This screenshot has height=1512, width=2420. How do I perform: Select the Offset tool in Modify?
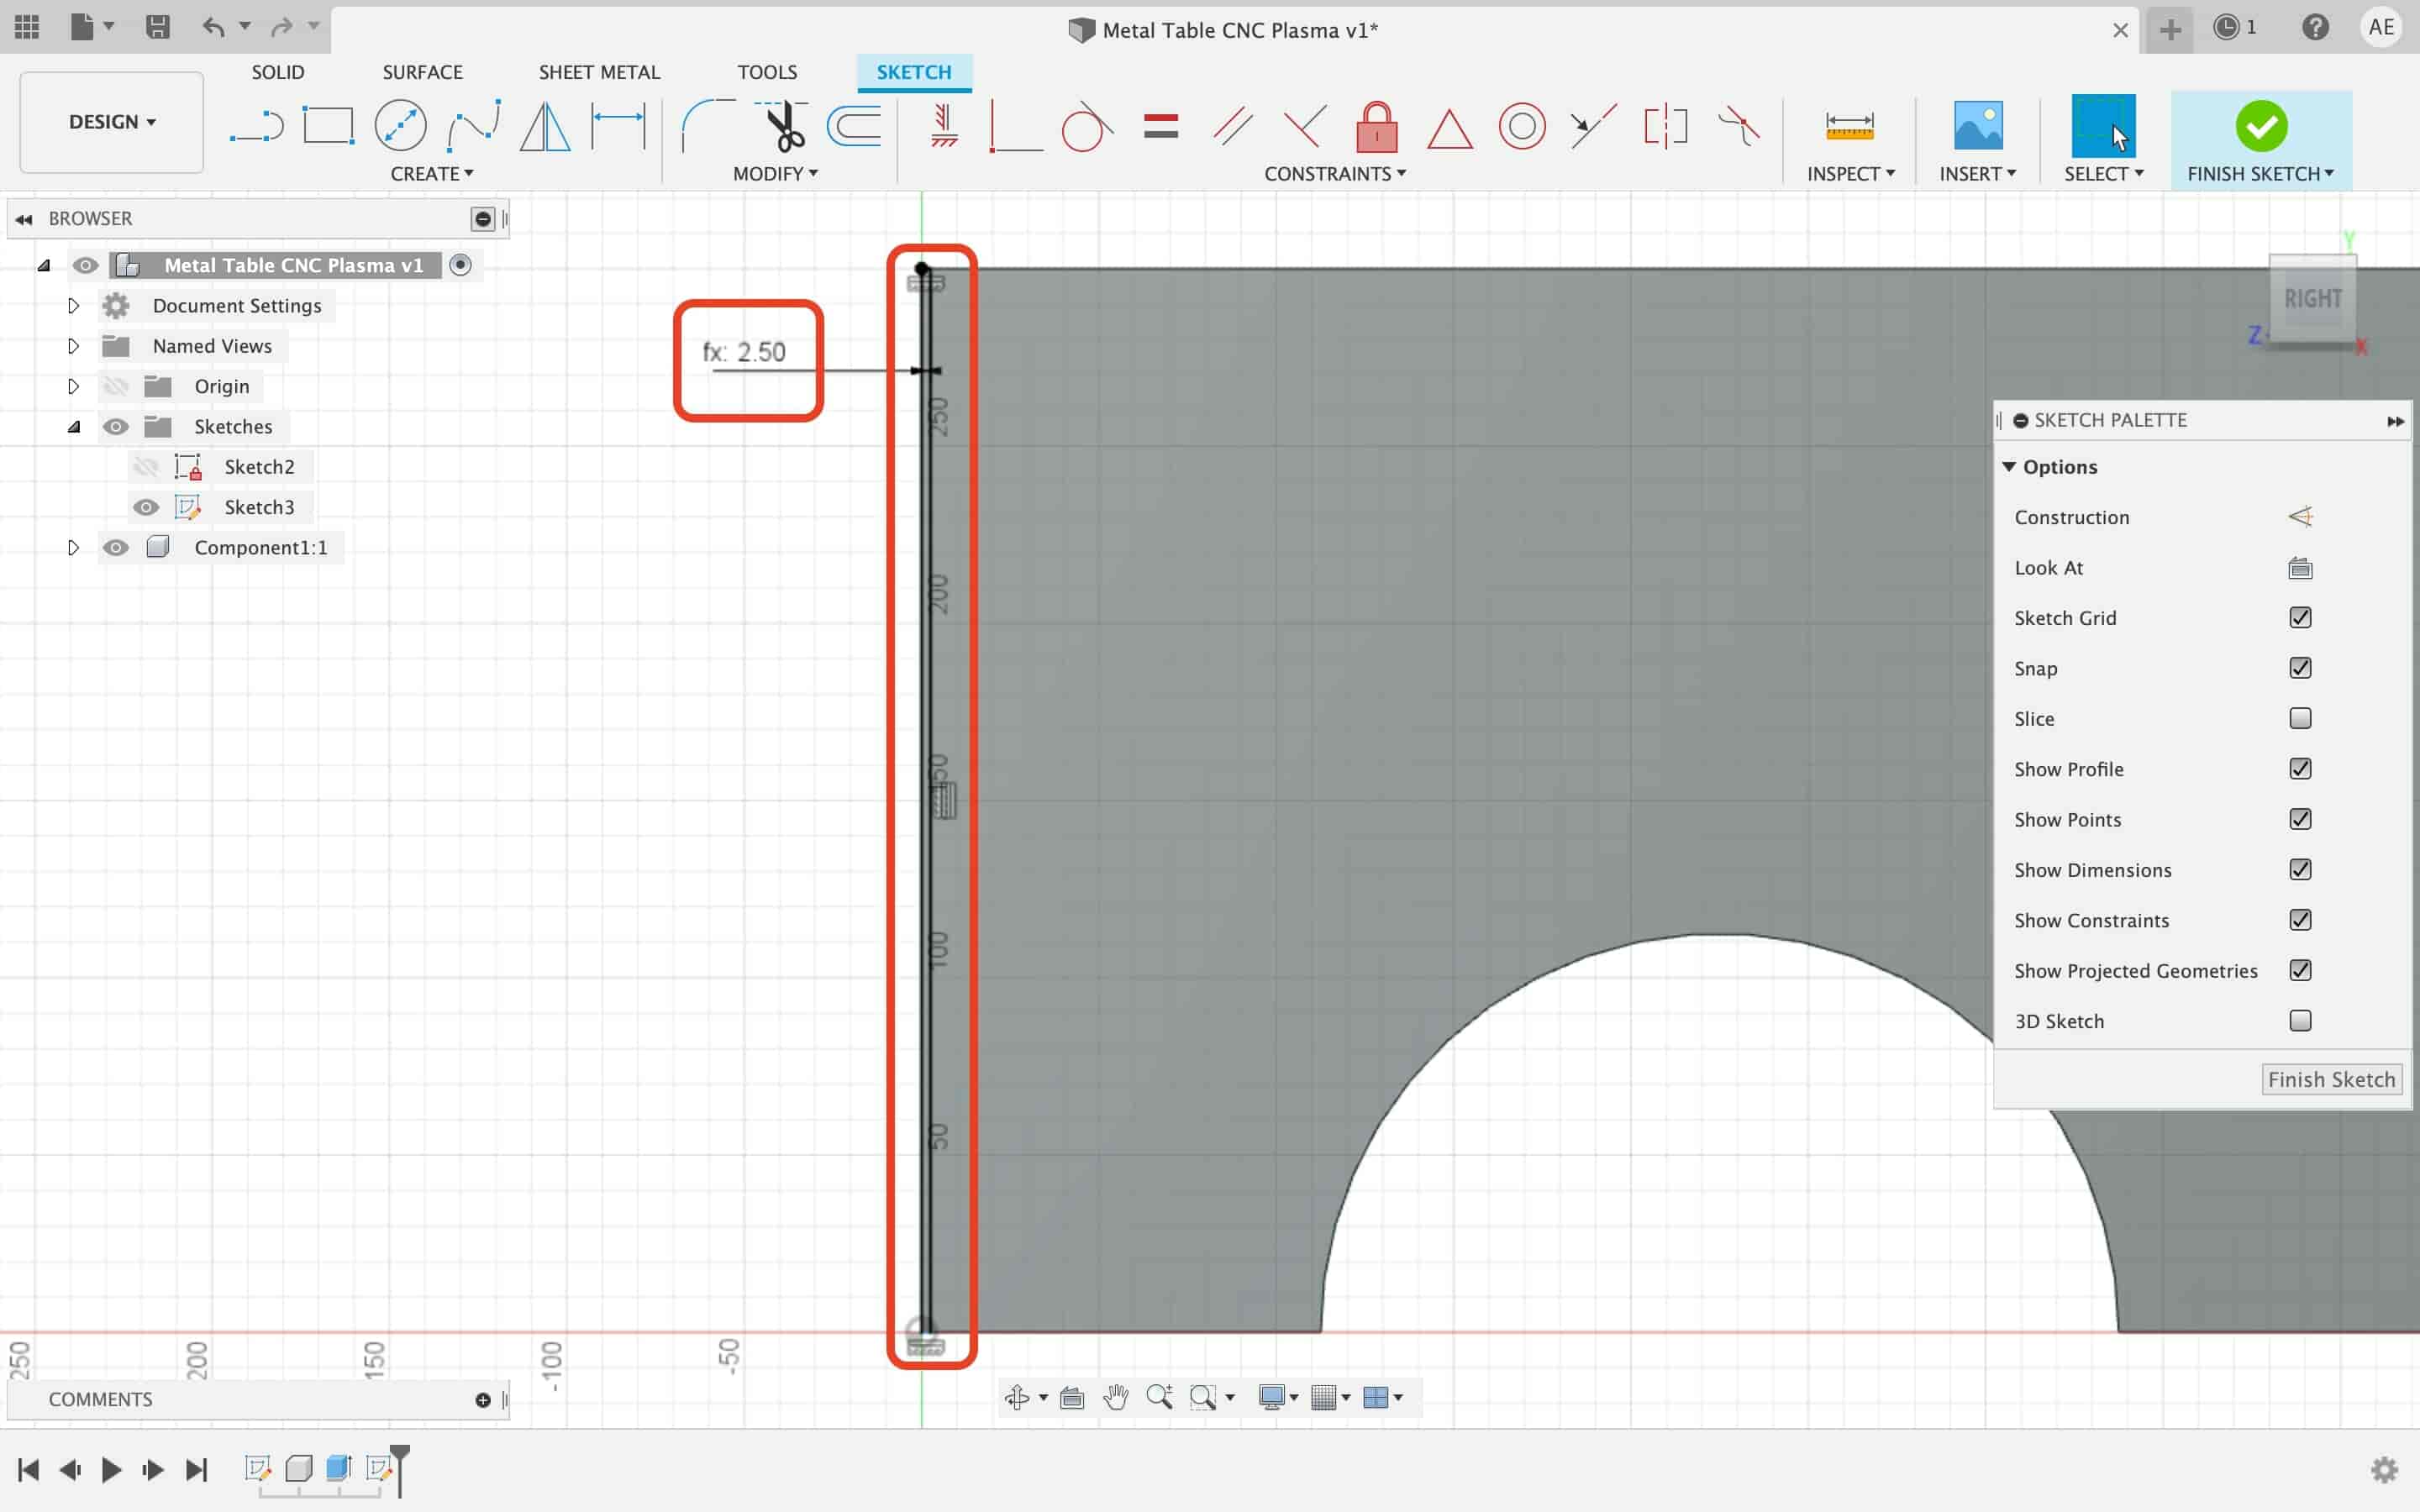pos(854,126)
